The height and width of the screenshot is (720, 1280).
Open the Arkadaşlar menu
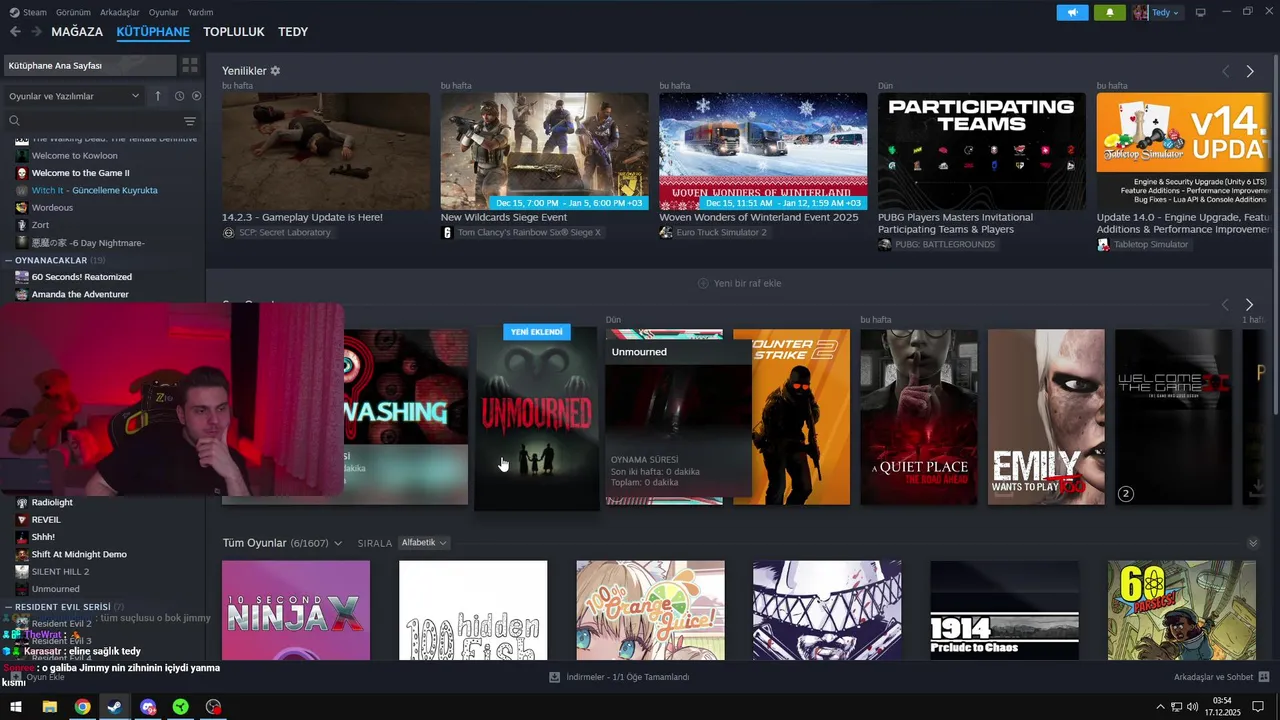click(119, 12)
